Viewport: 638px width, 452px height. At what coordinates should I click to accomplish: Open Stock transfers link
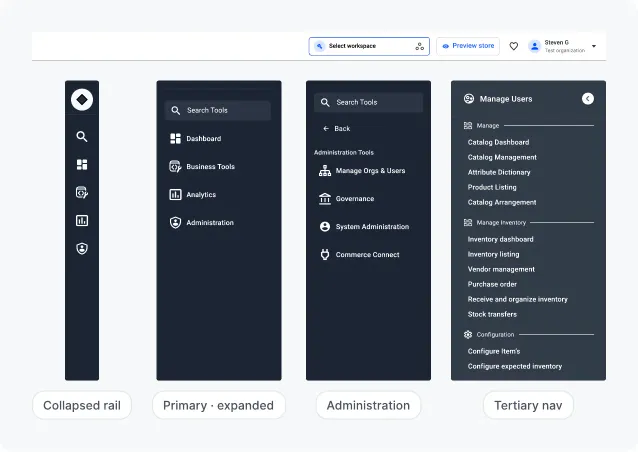coord(492,314)
